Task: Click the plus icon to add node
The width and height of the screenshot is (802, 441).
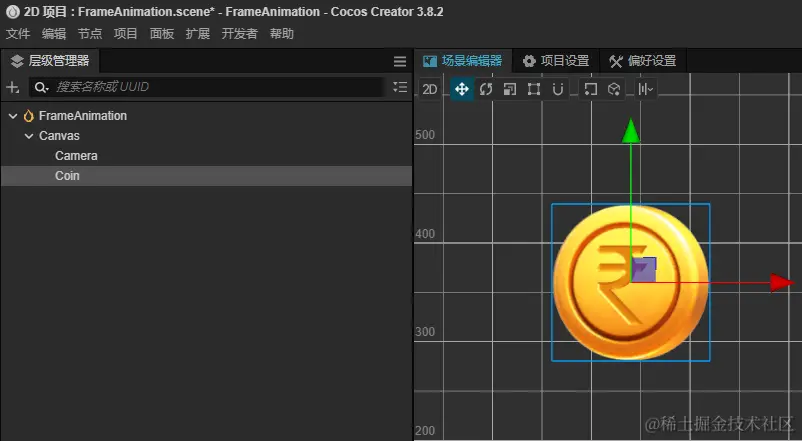Action: (x=13, y=87)
